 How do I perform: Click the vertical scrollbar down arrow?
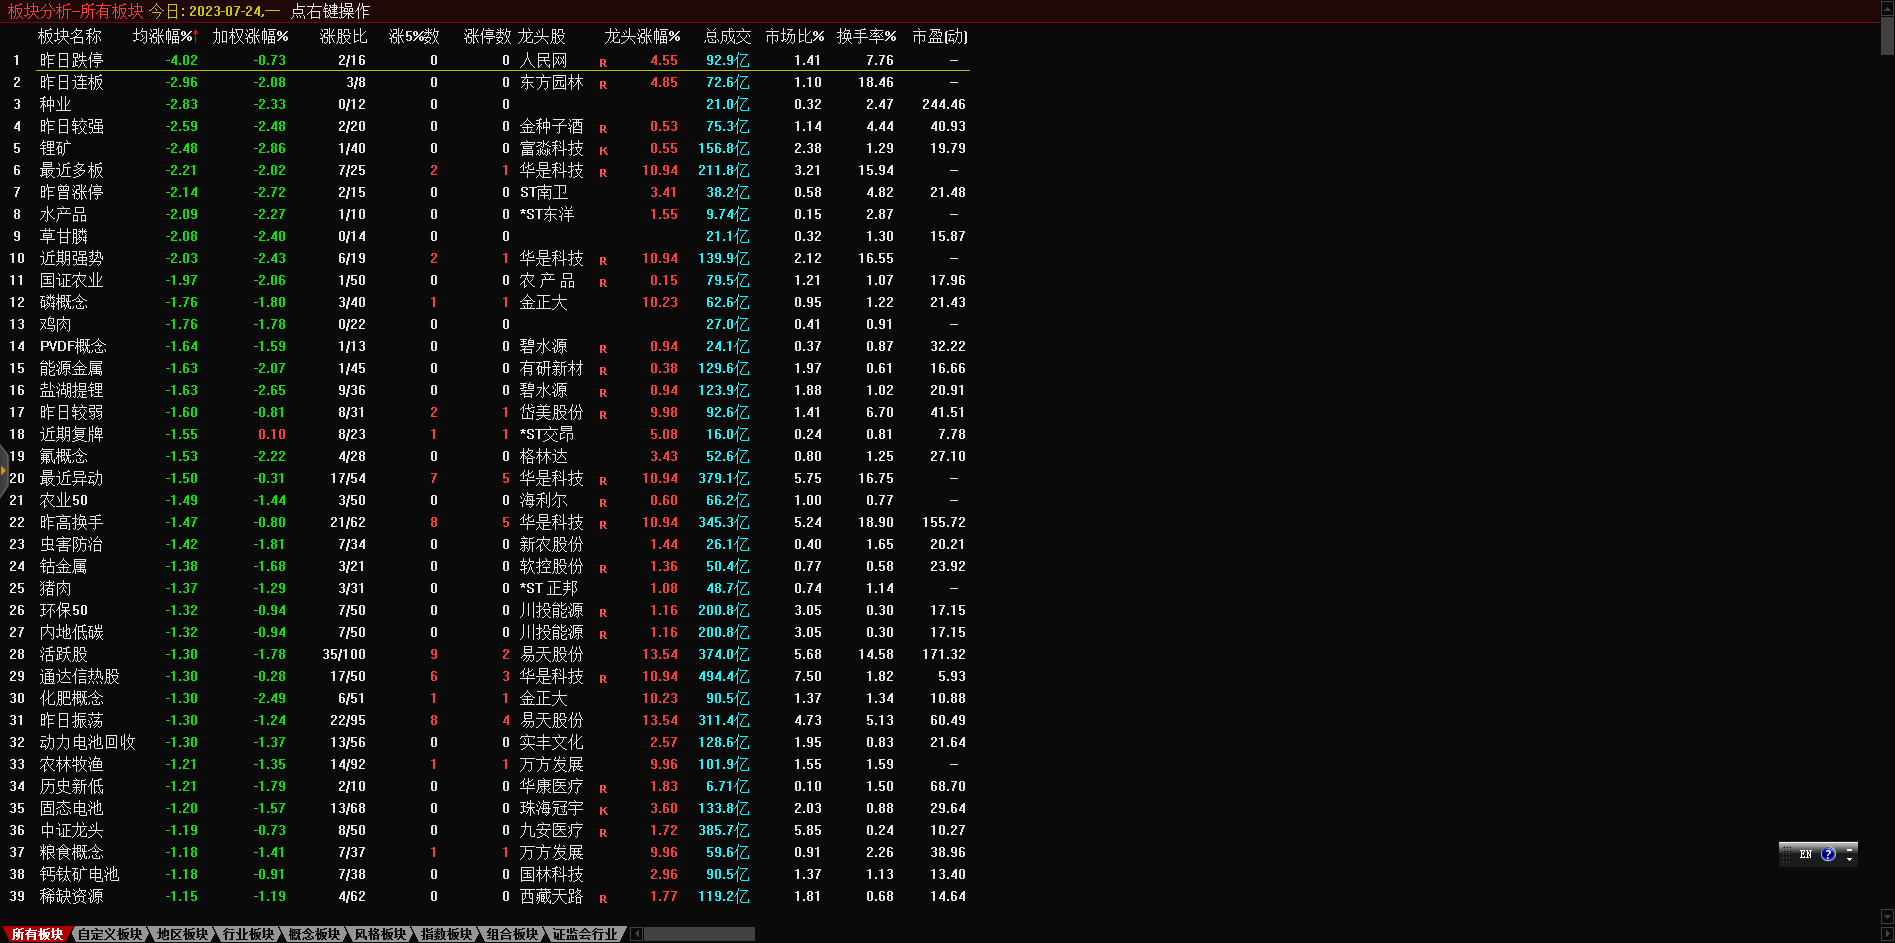(1887, 916)
